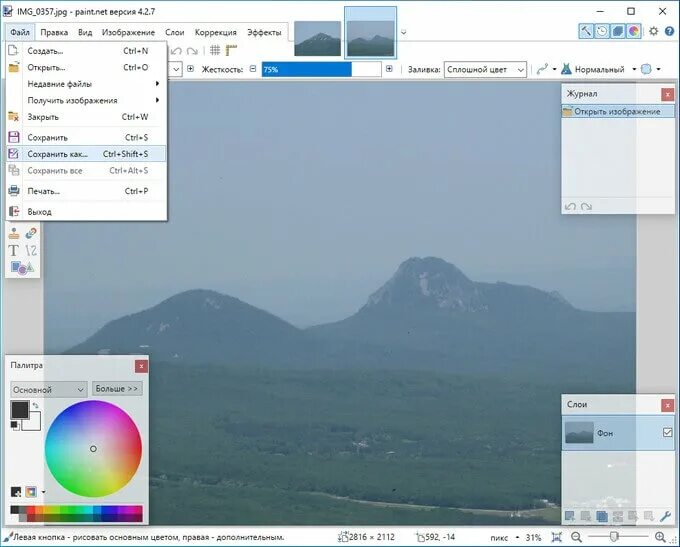The width and height of the screenshot is (680, 547).
Task: Click the Журнал panel redo arrow
Action: point(586,207)
